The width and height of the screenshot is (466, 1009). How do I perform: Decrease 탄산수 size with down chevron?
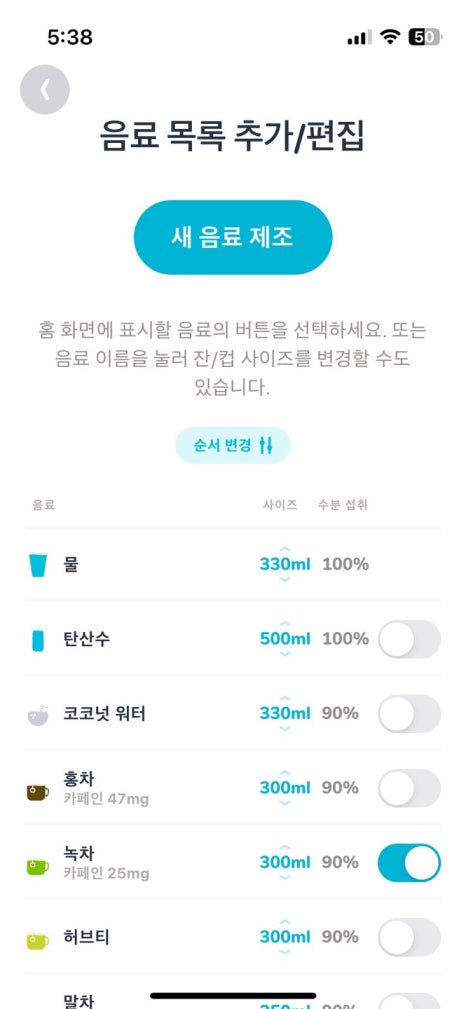pyautogui.click(x=285, y=654)
